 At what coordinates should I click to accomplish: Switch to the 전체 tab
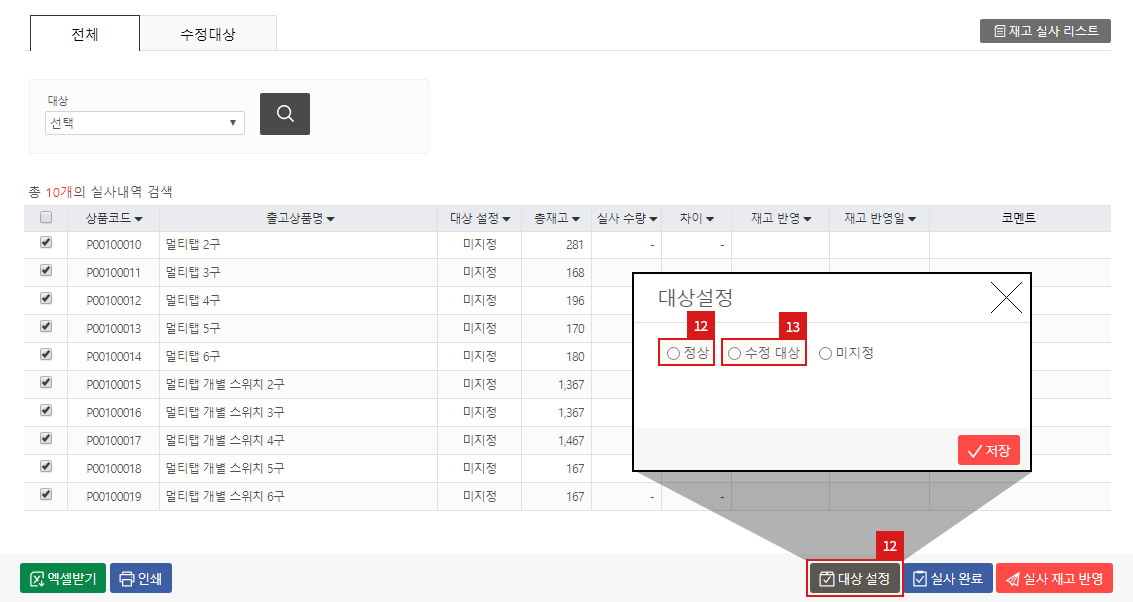click(x=85, y=34)
